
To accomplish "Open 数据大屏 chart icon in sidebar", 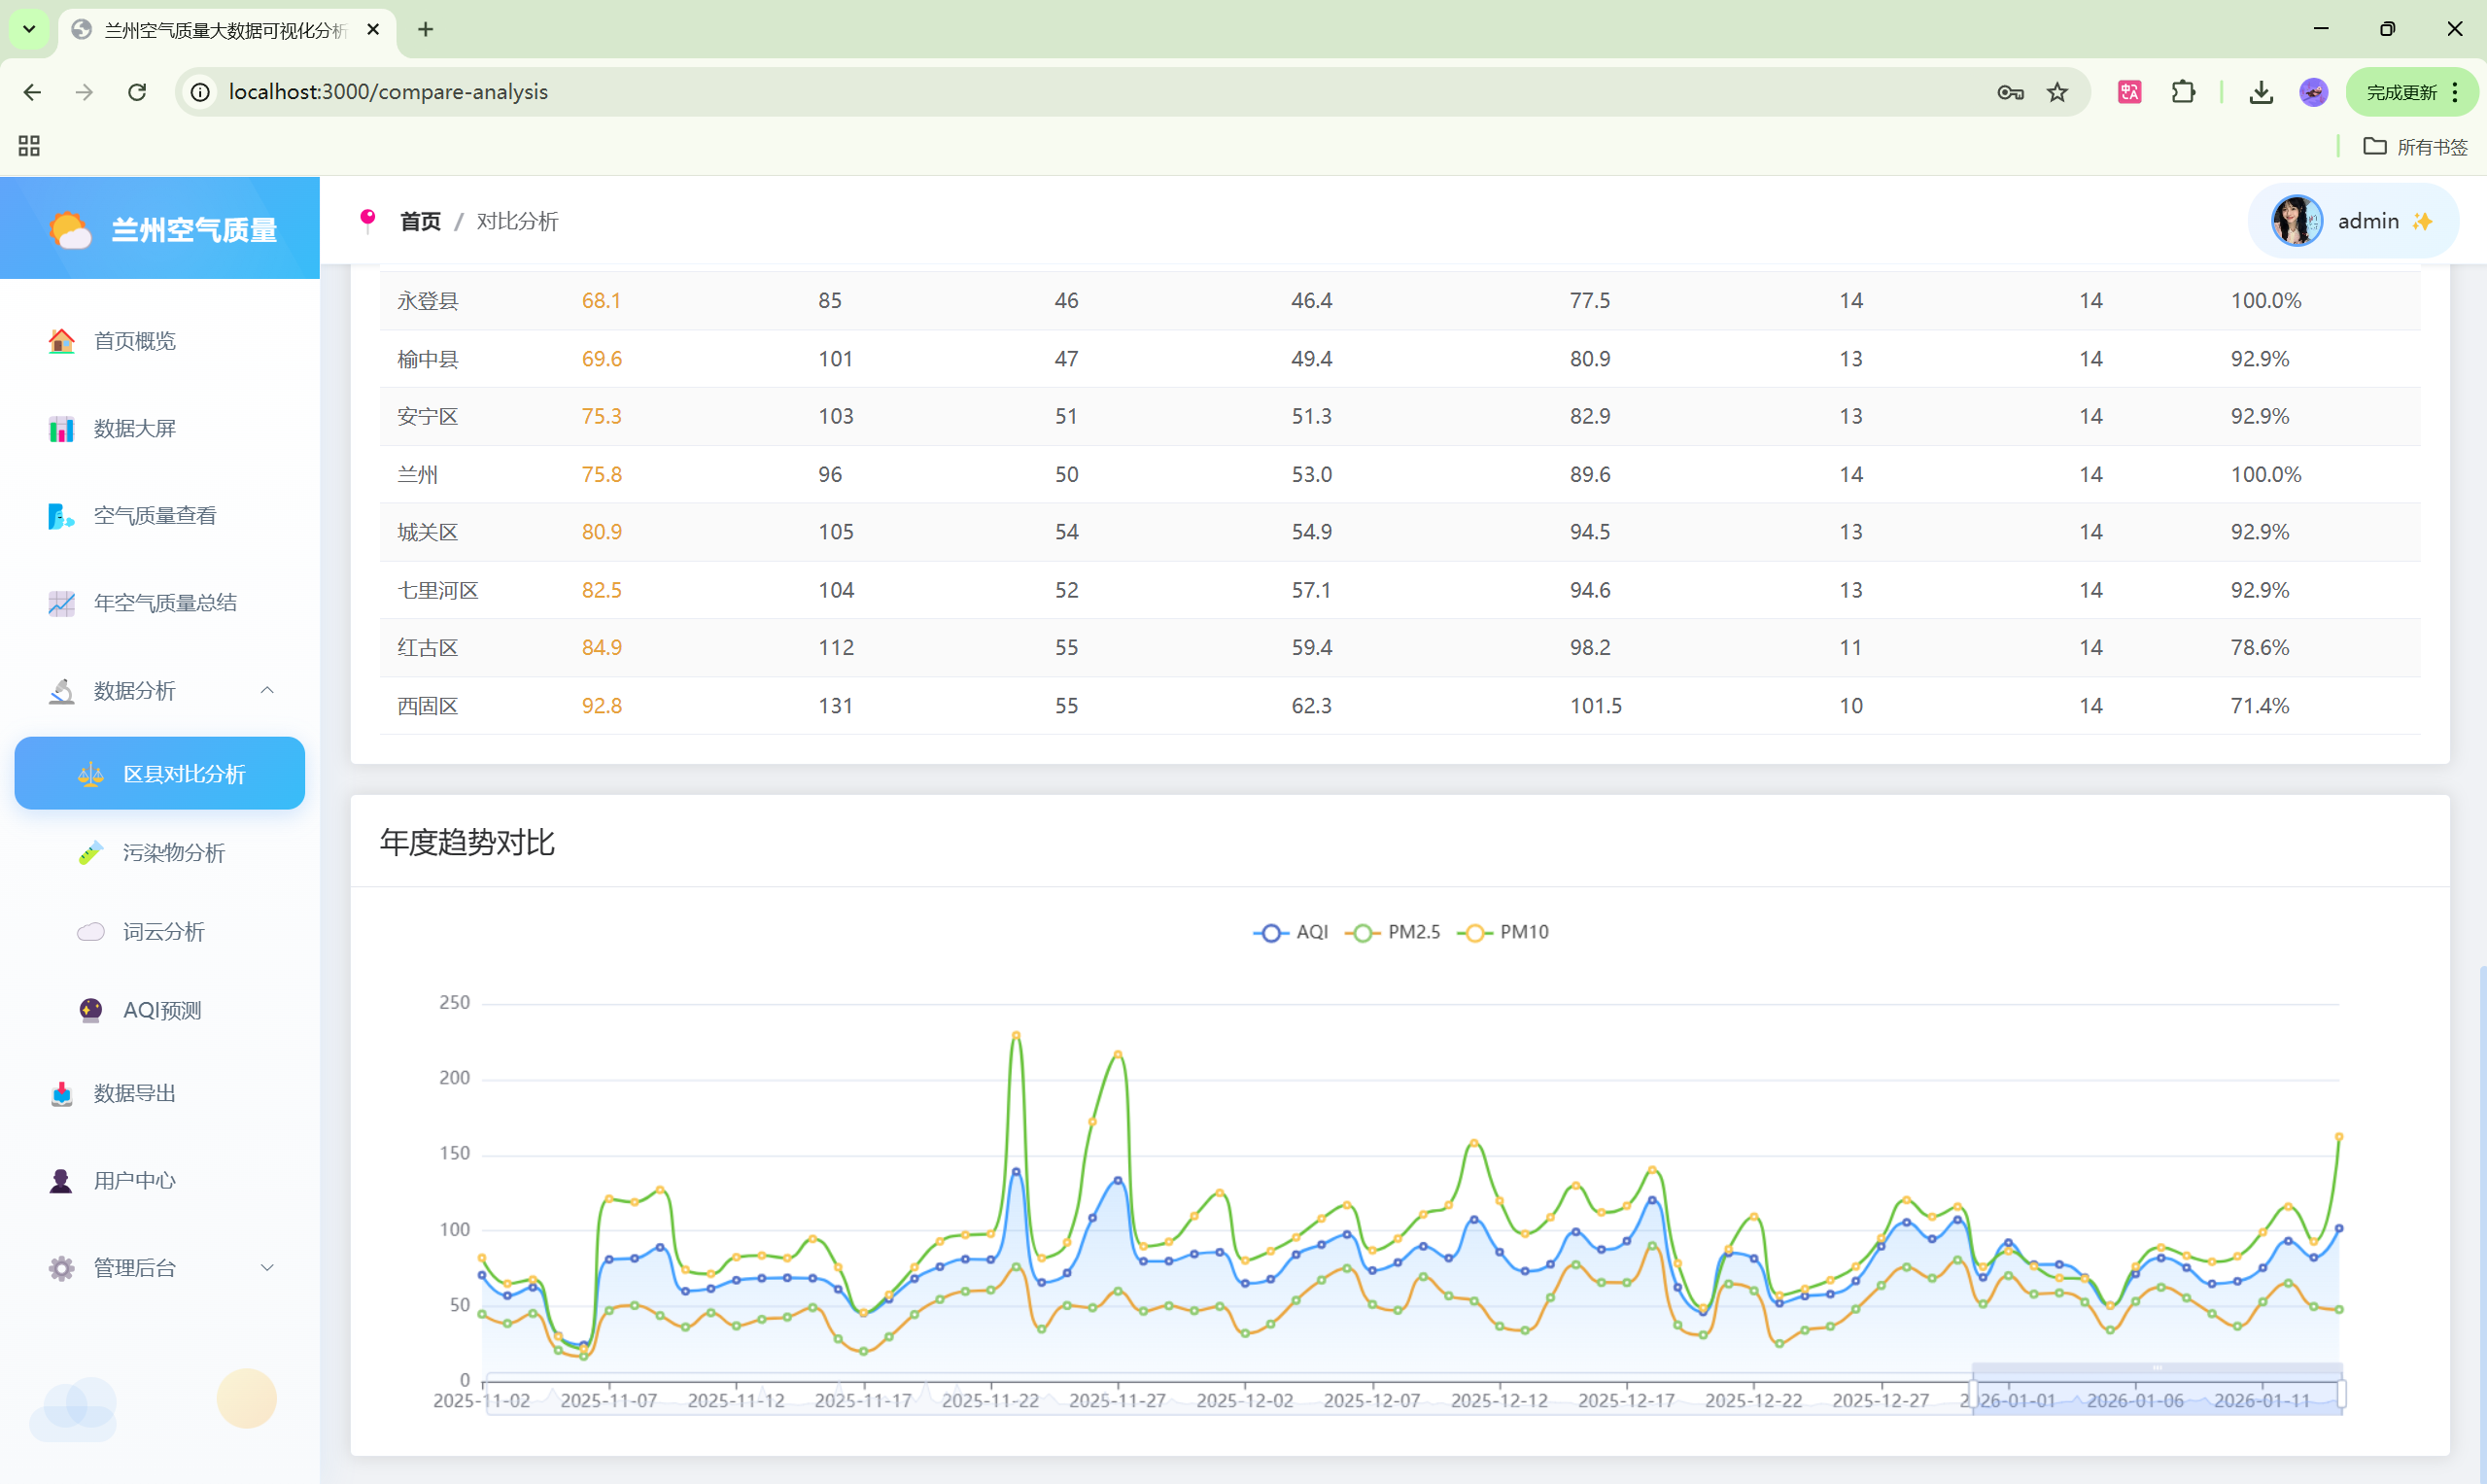I will tap(61, 429).
